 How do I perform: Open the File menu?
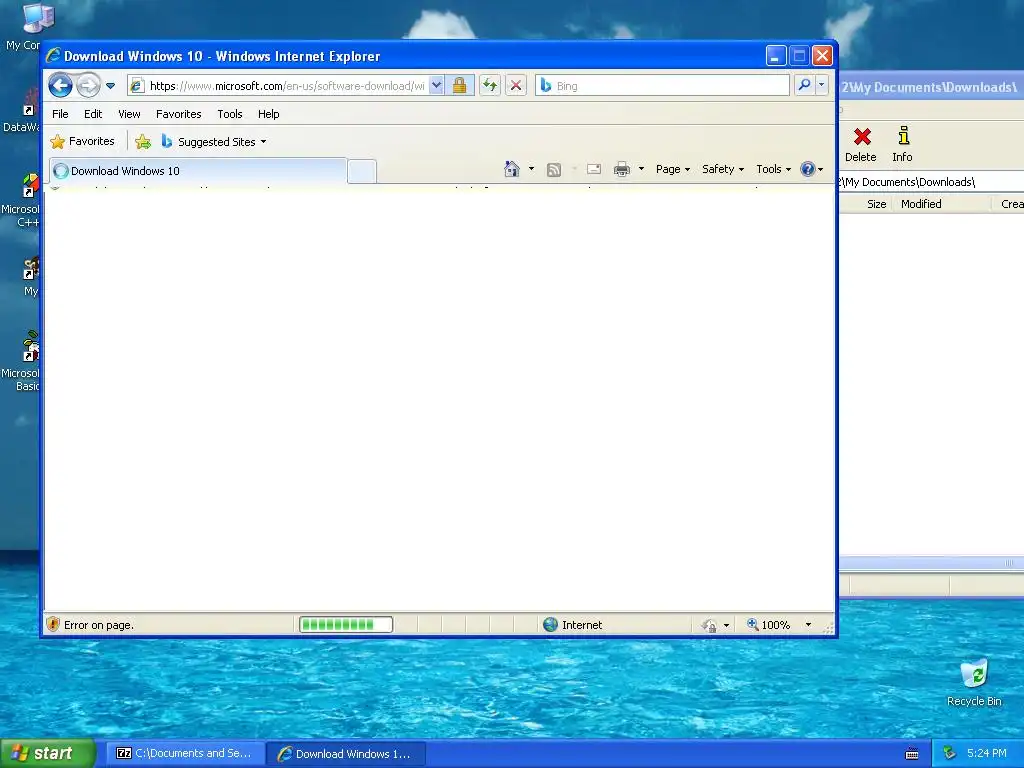click(60, 114)
